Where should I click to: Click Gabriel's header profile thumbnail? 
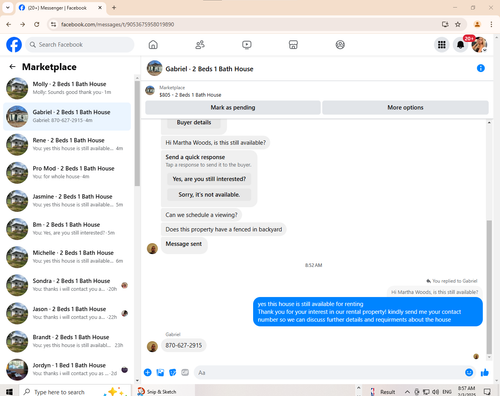(154, 68)
